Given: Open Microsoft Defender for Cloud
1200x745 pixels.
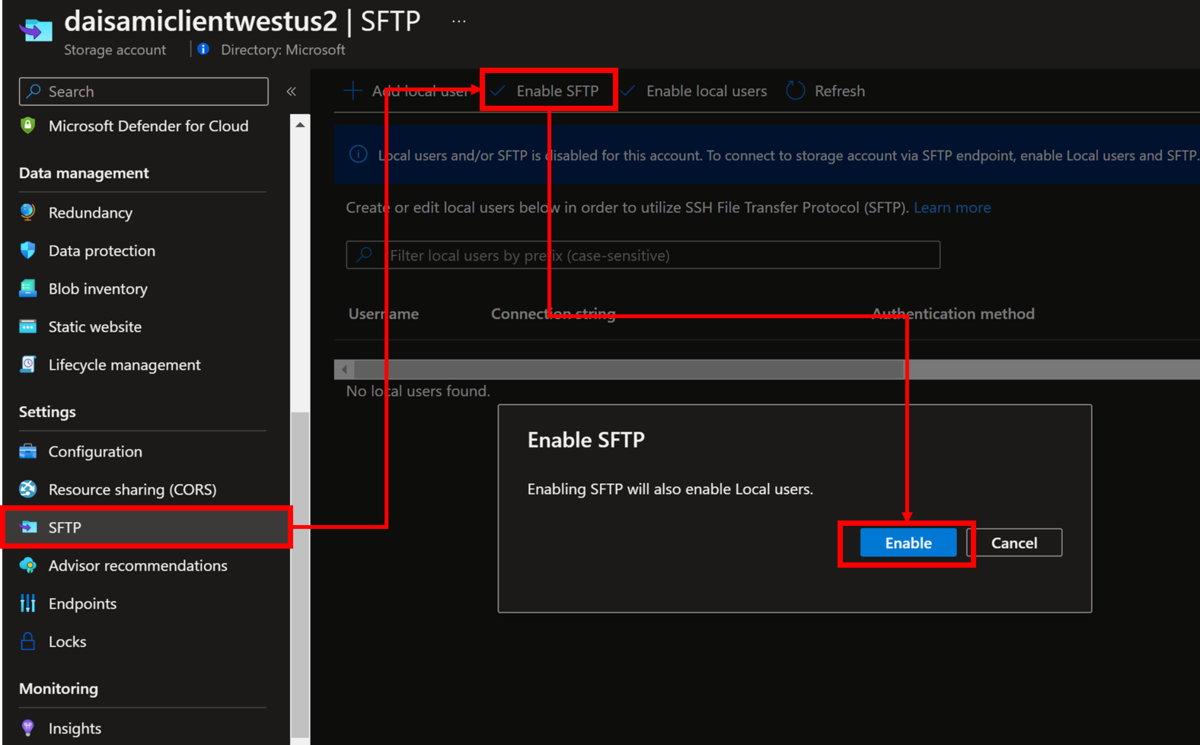Looking at the screenshot, I should pyautogui.click(x=148, y=126).
